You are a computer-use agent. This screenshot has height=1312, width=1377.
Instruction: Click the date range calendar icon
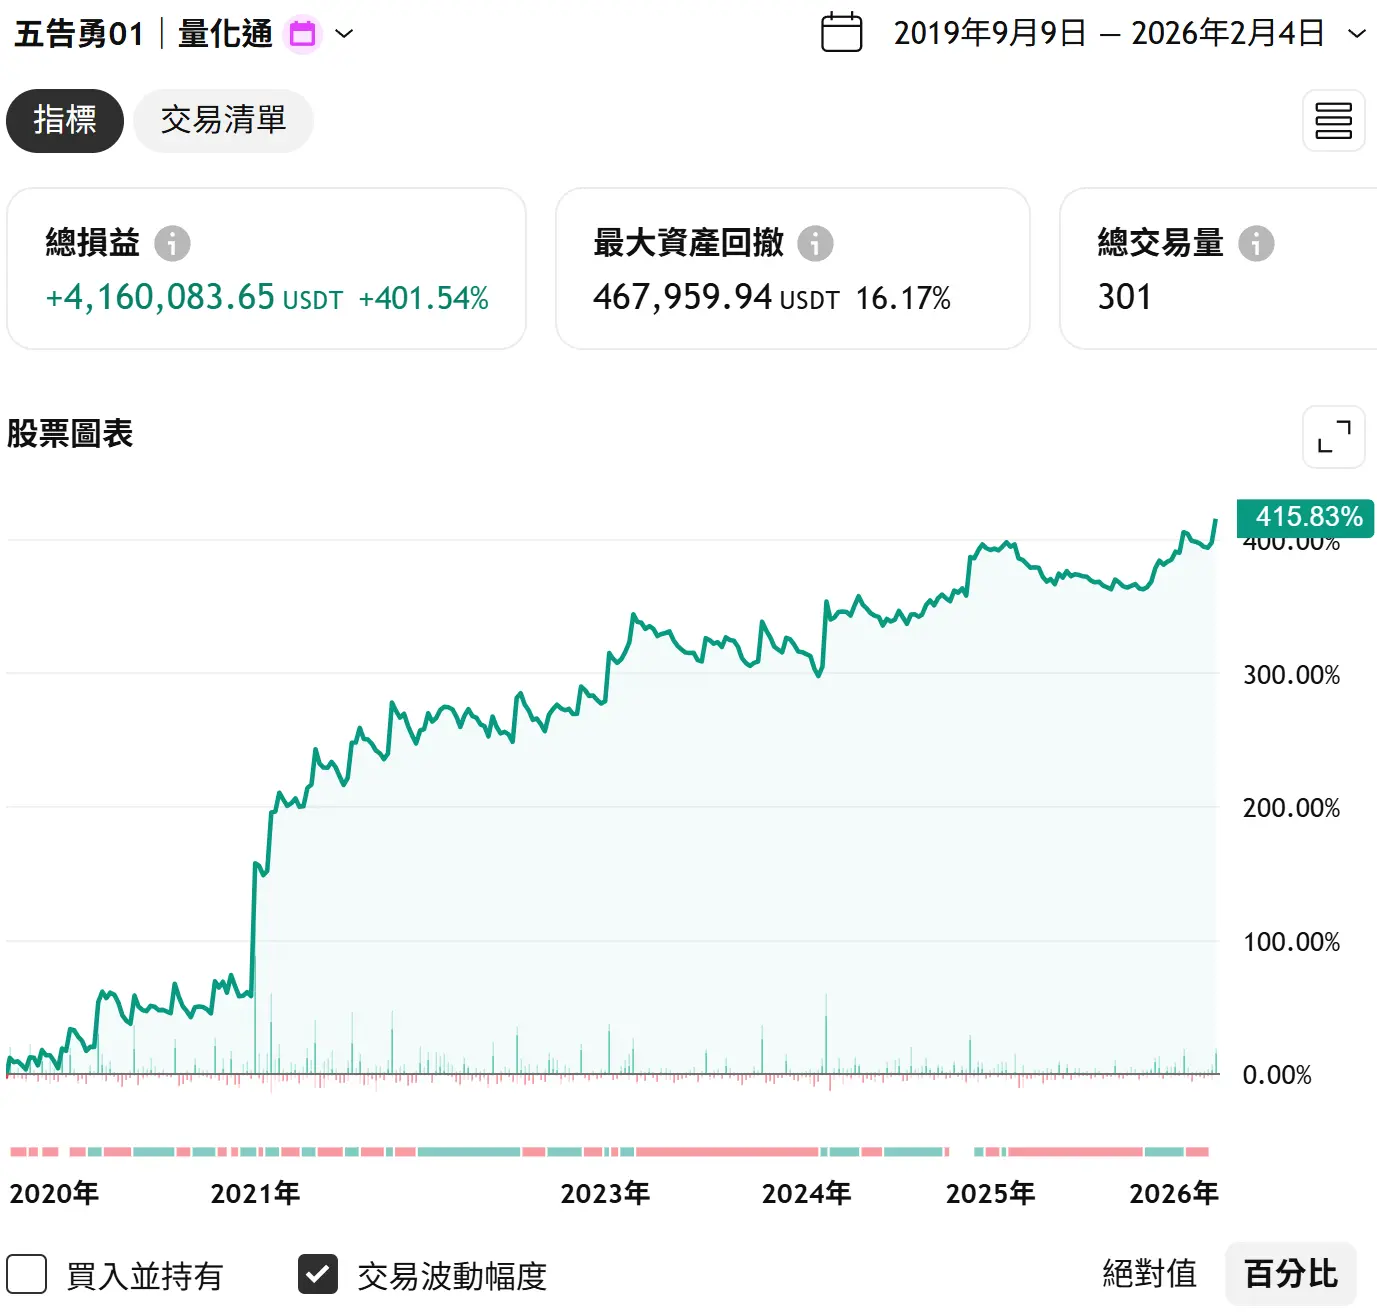tap(841, 33)
